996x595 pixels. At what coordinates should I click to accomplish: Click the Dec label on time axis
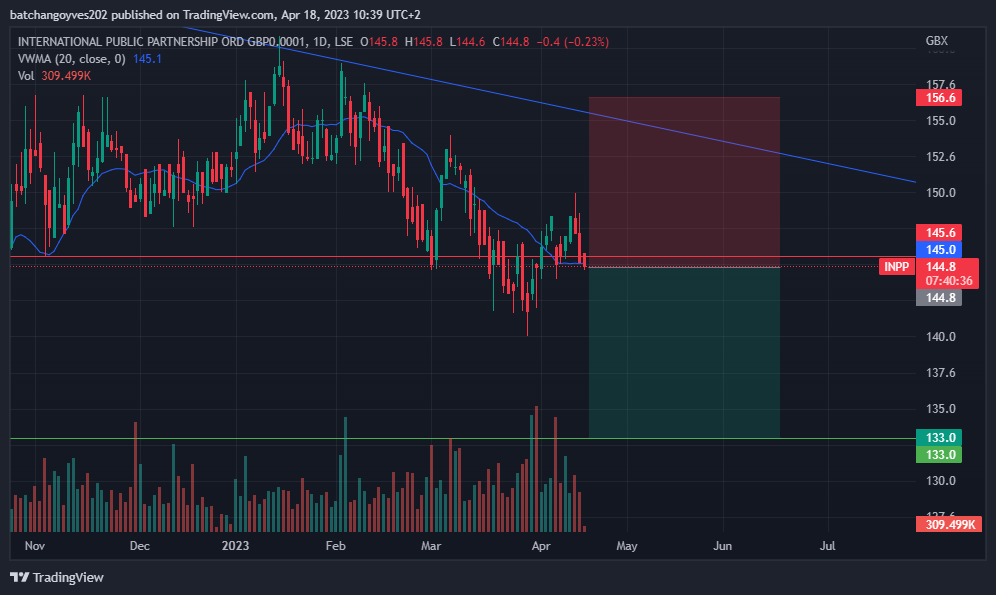click(140, 546)
